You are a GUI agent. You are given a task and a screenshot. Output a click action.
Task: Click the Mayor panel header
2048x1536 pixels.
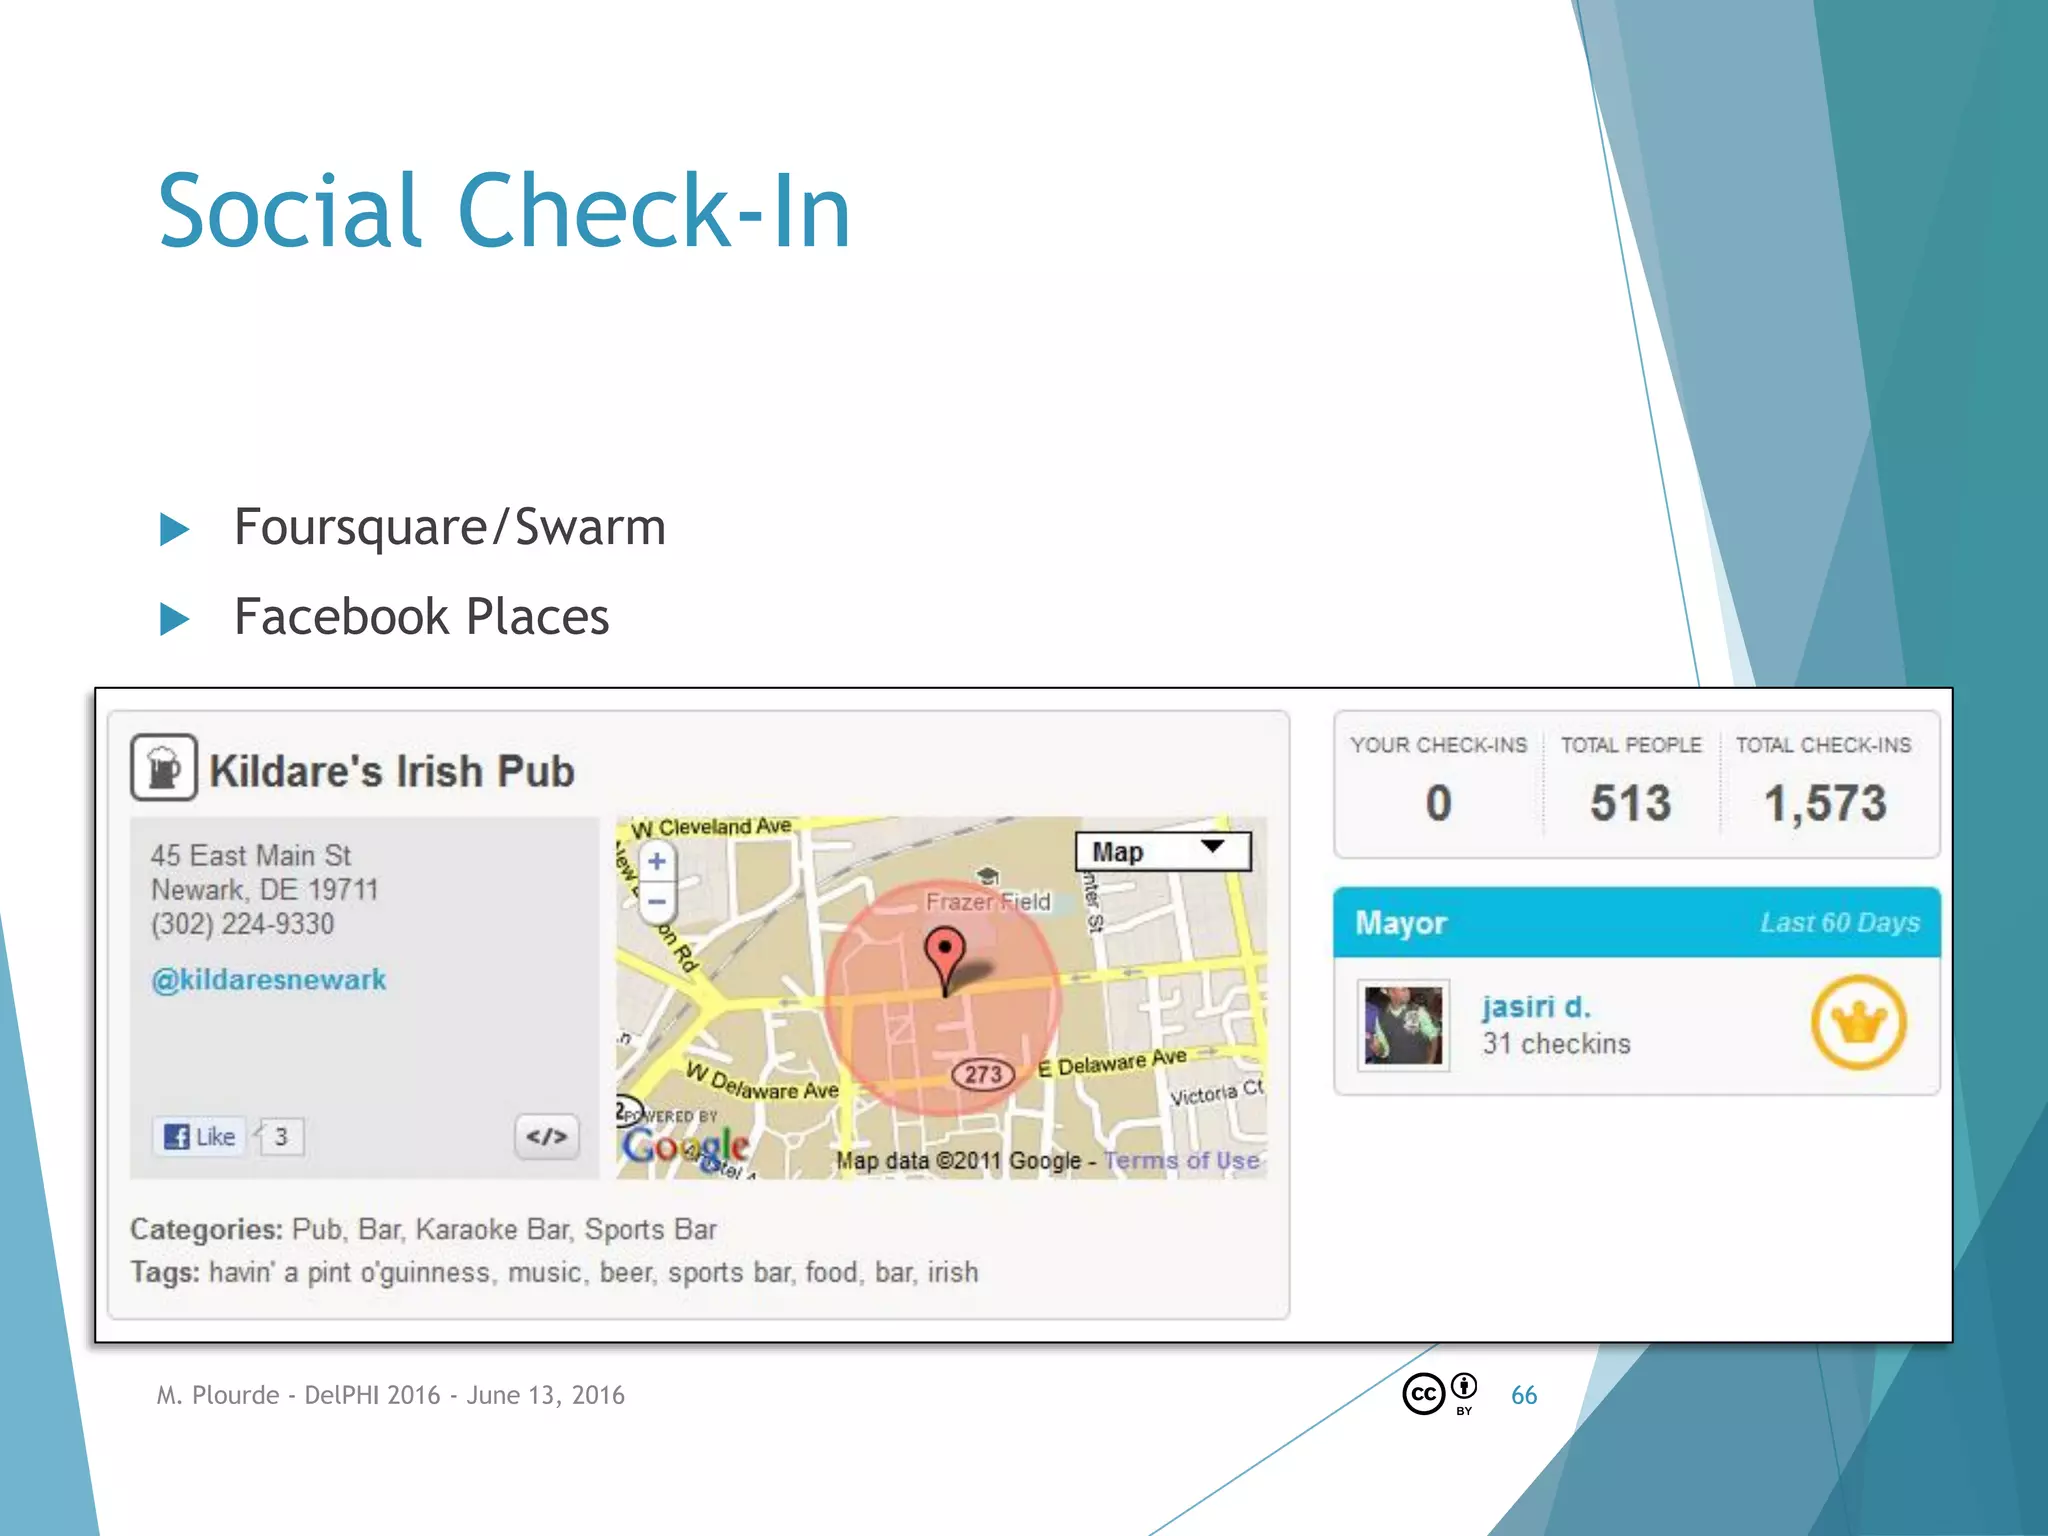[1637, 922]
